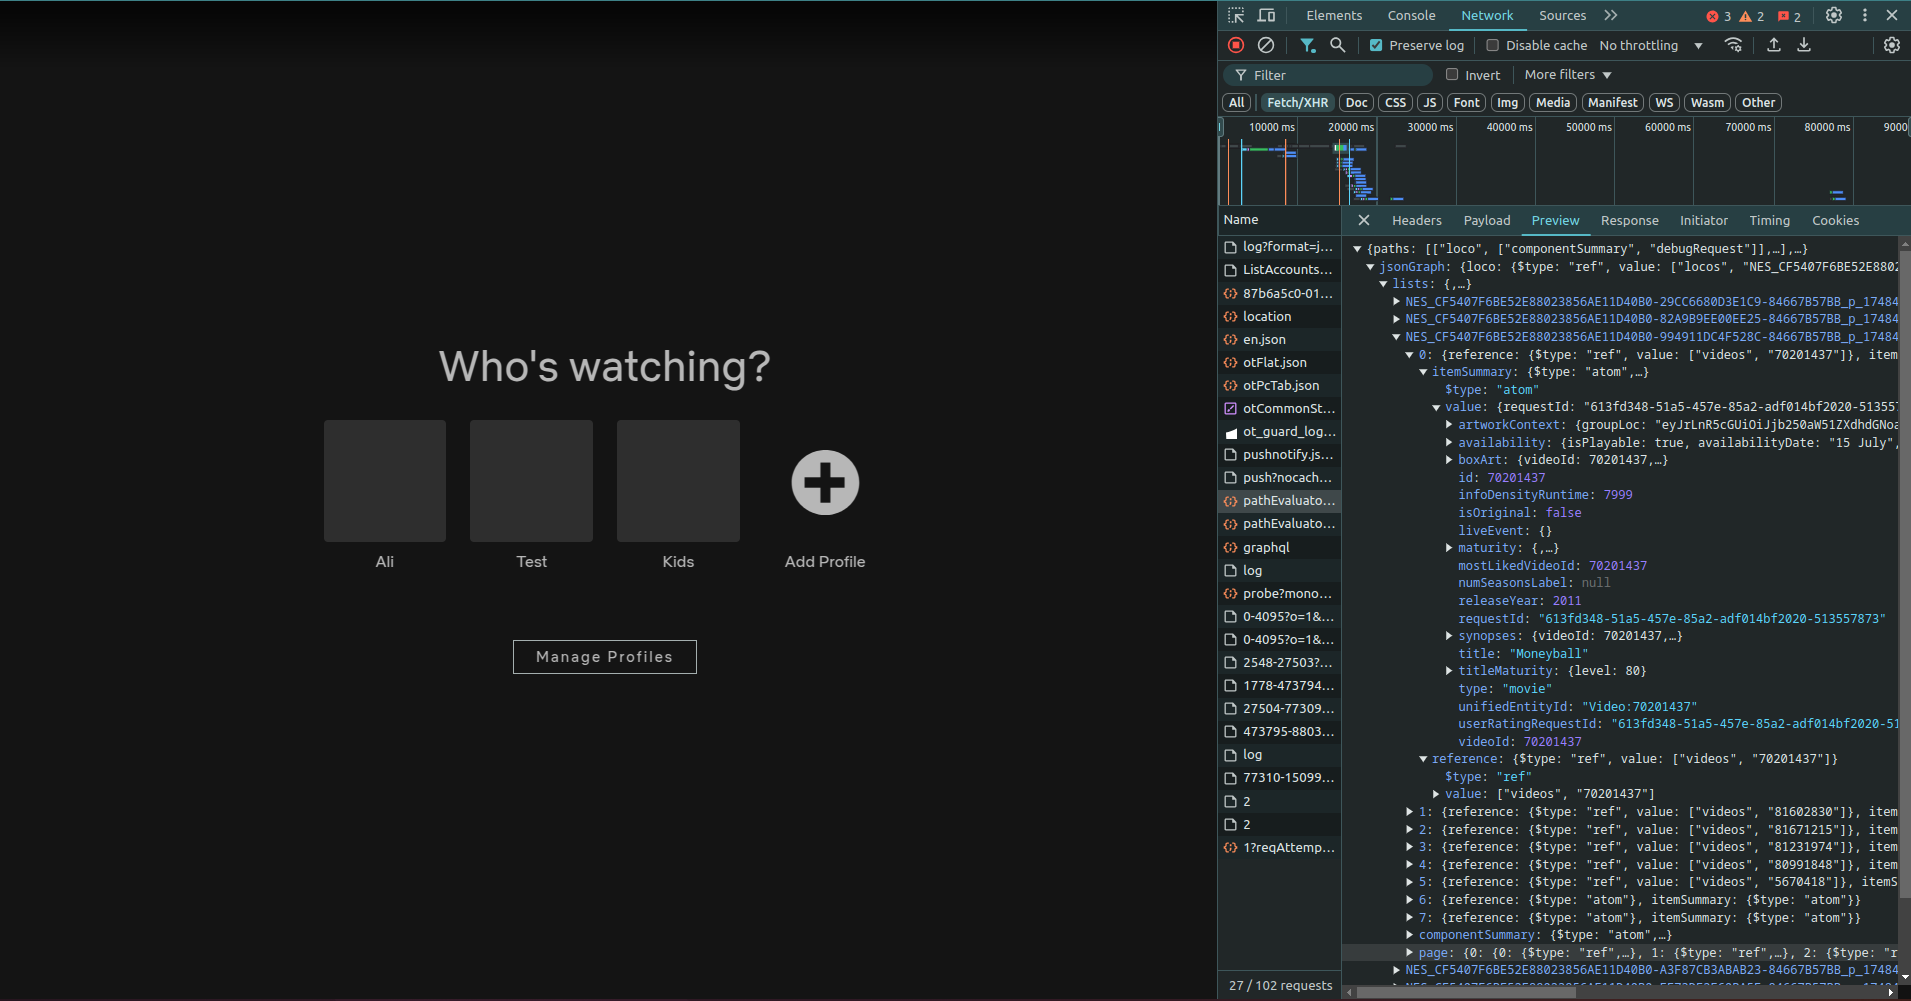
Task: Show more DevTools tabs chevron
Action: tap(1611, 15)
